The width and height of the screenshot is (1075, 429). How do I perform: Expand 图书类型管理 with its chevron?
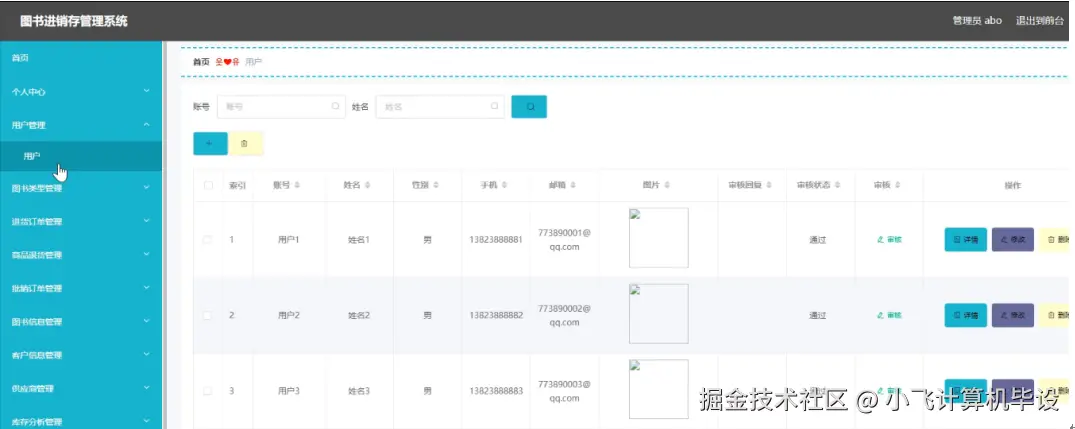146,187
